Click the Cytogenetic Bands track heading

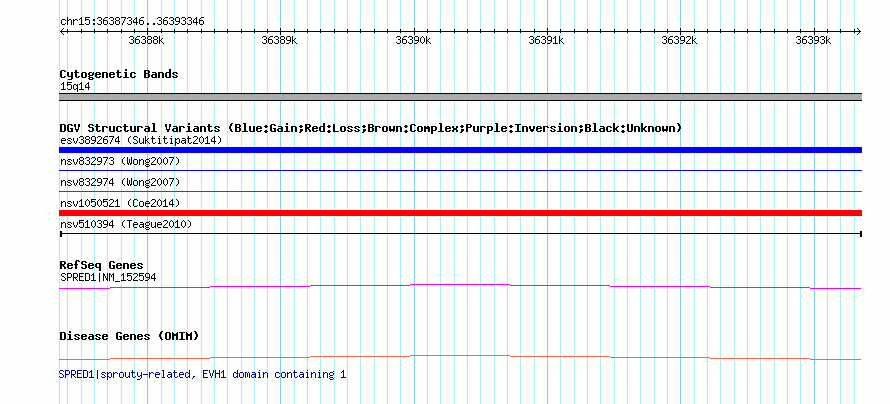click(x=119, y=74)
